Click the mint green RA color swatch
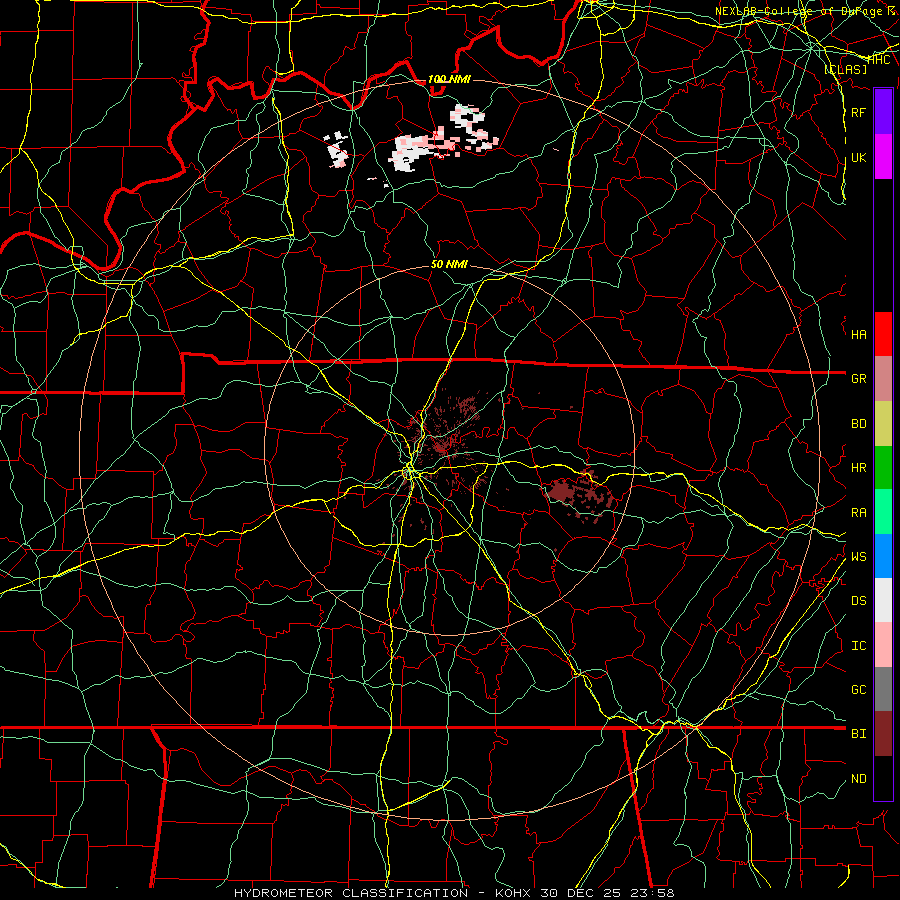 click(x=883, y=512)
